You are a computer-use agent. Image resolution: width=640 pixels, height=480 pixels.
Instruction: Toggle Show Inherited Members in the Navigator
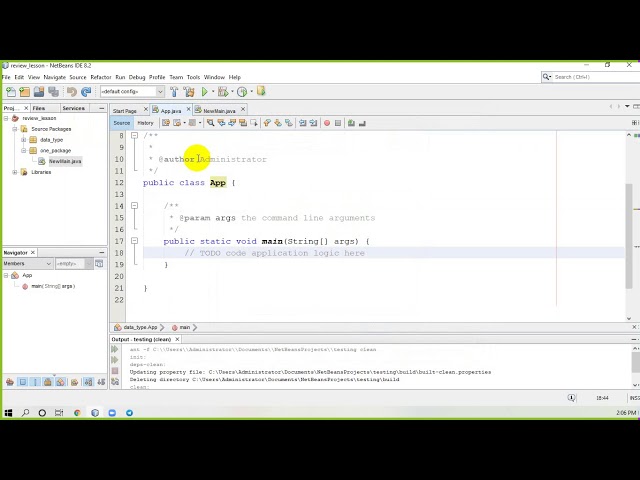[x=10, y=382]
